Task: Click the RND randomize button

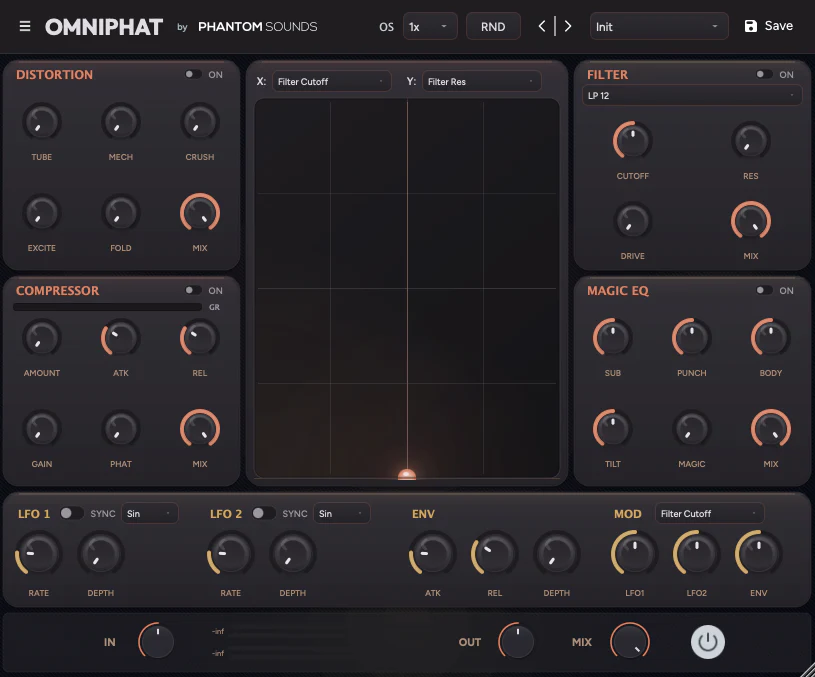Action: [x=493, y=27]
